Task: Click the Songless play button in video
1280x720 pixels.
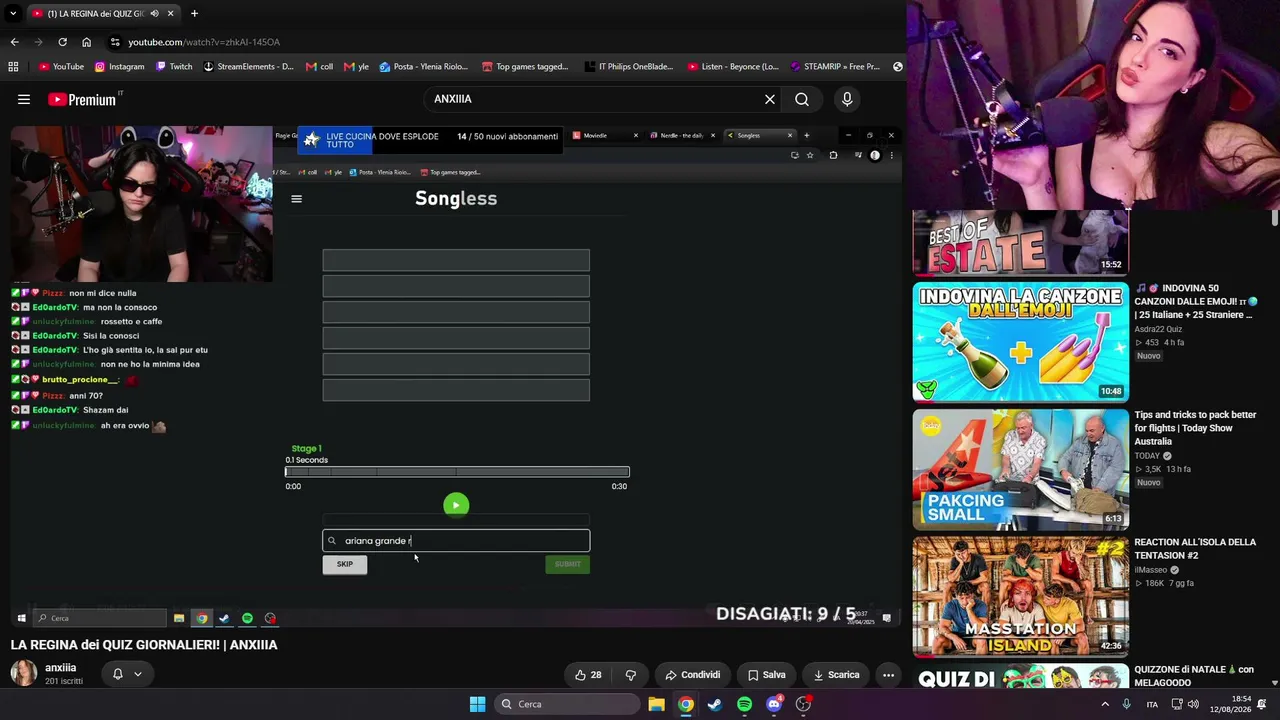Action: [x=456, y=505]
